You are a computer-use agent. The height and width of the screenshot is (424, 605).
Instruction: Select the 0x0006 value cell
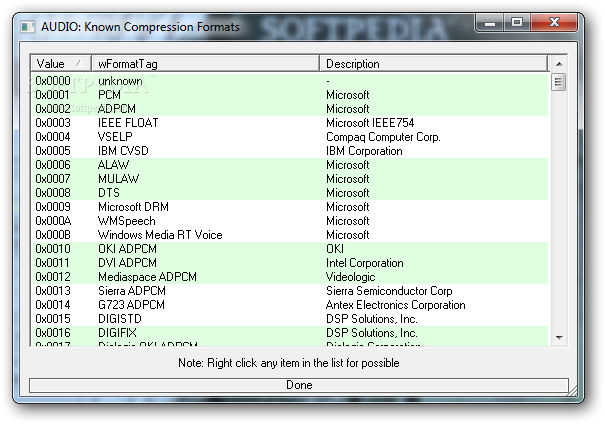[53, 165]
